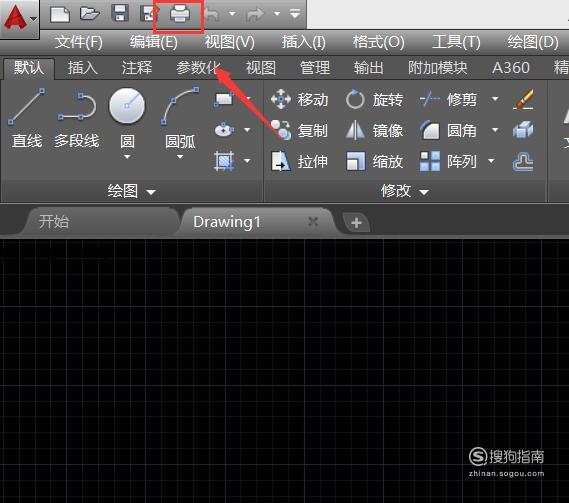
Task: Select the ellipse drawing tool
Action: point(224,130)
